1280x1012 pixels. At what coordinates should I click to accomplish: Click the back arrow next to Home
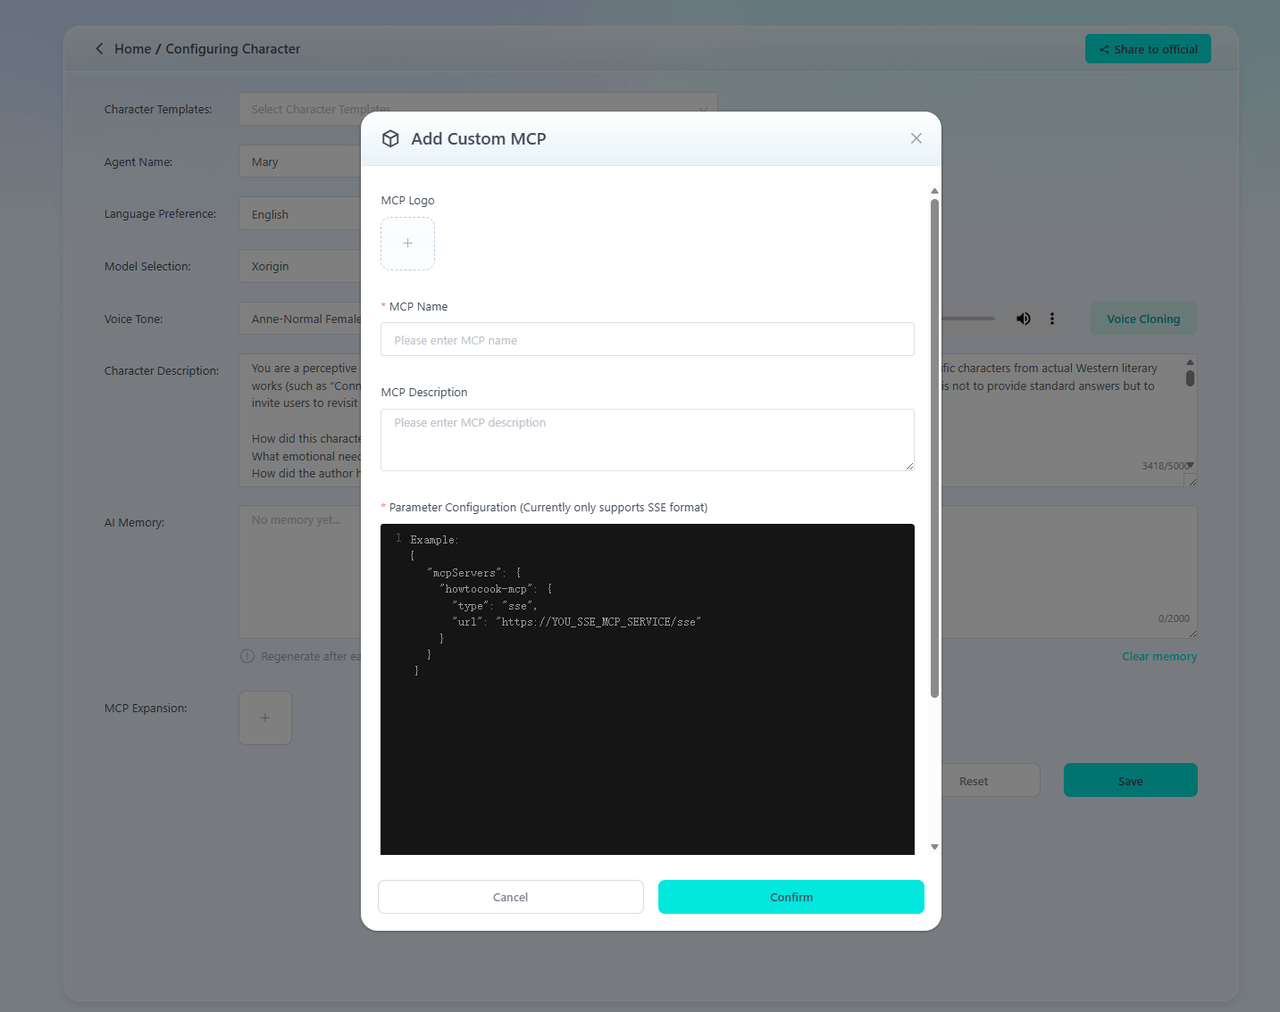[x=99, y=49]
